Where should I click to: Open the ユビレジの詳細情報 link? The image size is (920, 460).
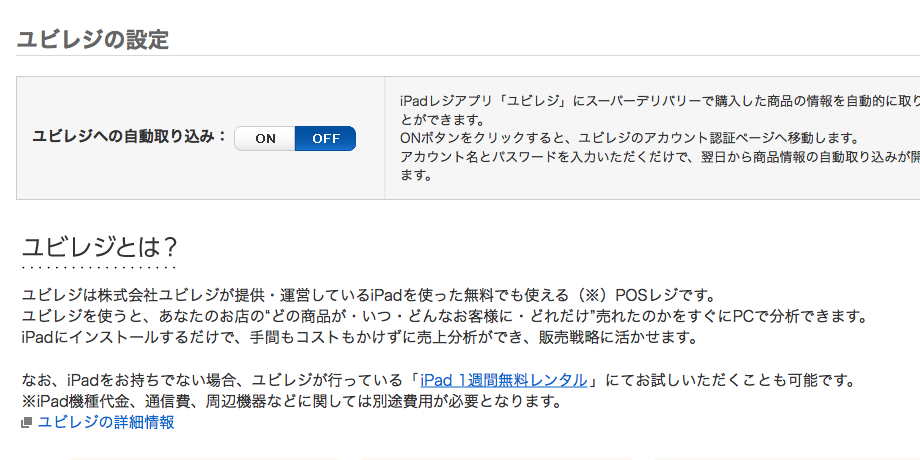[x=106, y=422]
